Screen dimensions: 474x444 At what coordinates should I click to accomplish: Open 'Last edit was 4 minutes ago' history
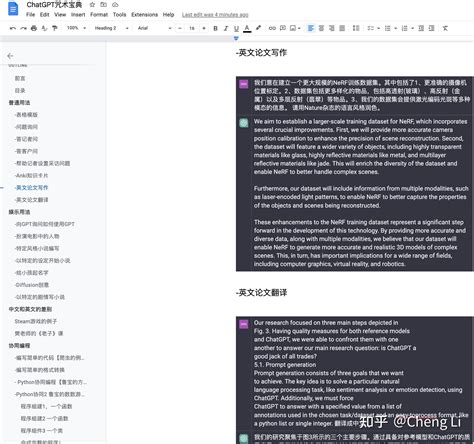click(x=215, y=15)
